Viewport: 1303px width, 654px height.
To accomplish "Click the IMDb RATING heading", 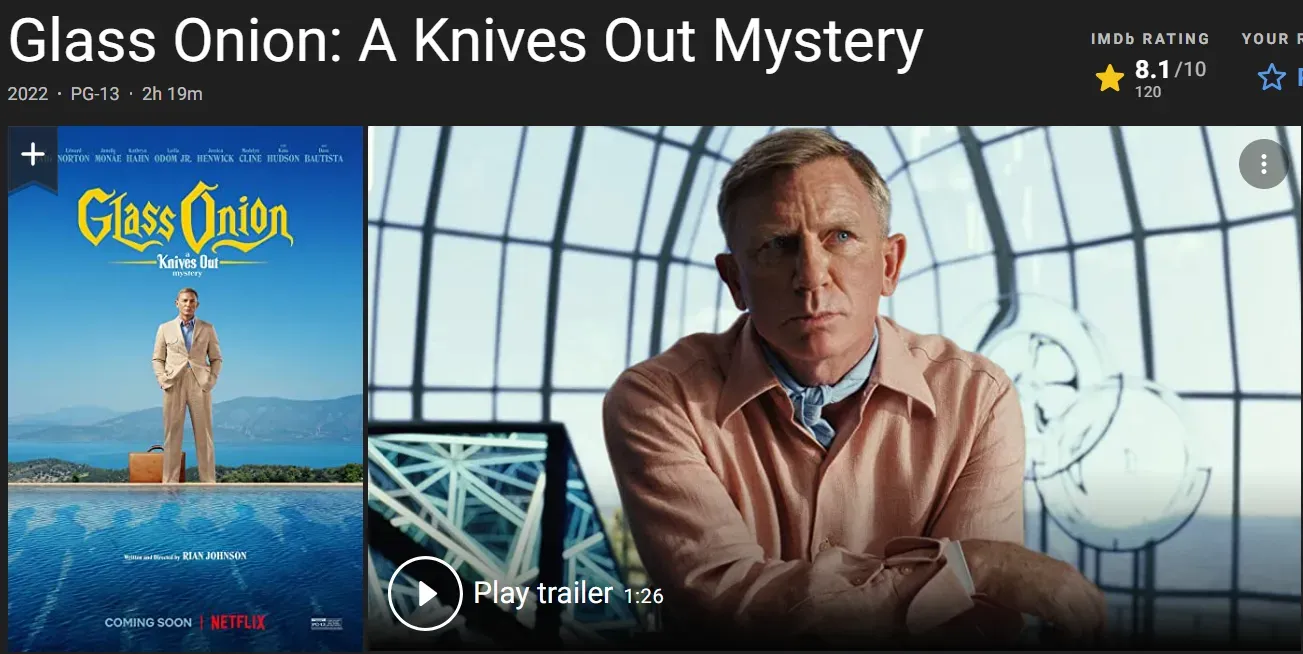I will click(x=1150, y=39).
